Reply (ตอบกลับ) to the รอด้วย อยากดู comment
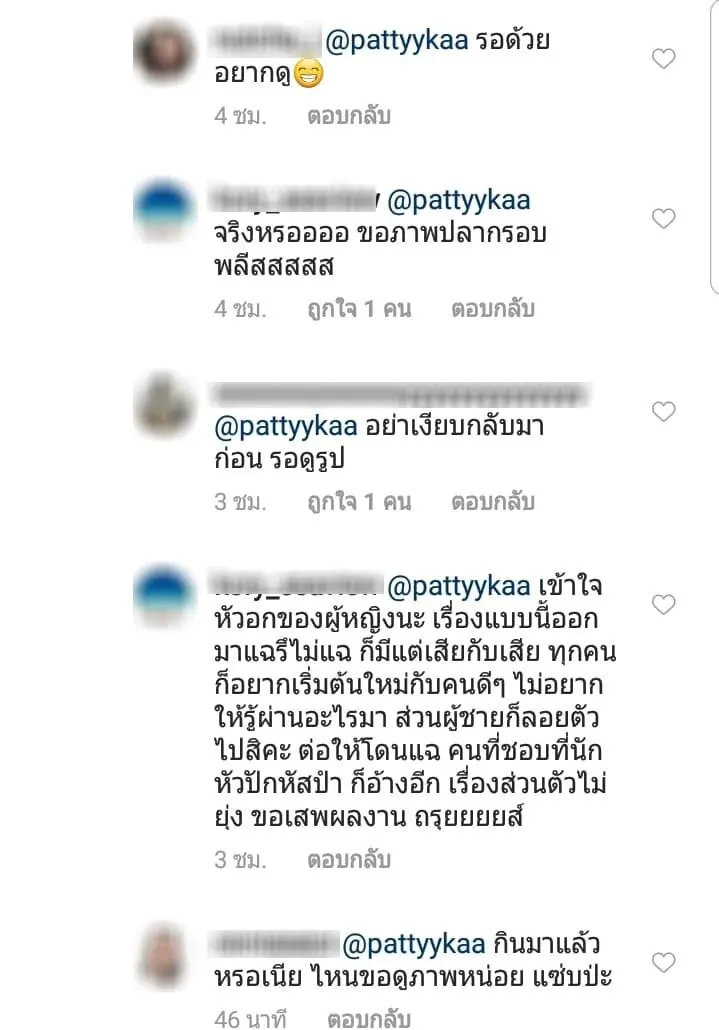Viewport: 719px width, 1030px height. click(x=349, y=116)
